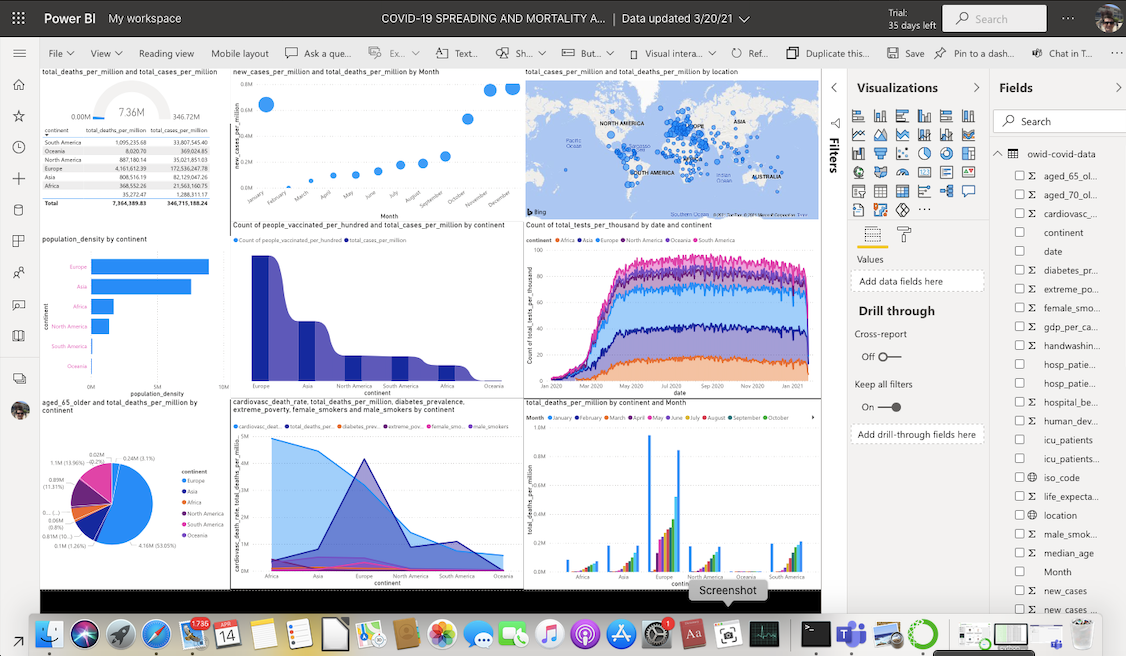Viewport: 1126px width, 656px height.
Task: Select the scatter chart visualization icon
Action: tap(902, 153)
